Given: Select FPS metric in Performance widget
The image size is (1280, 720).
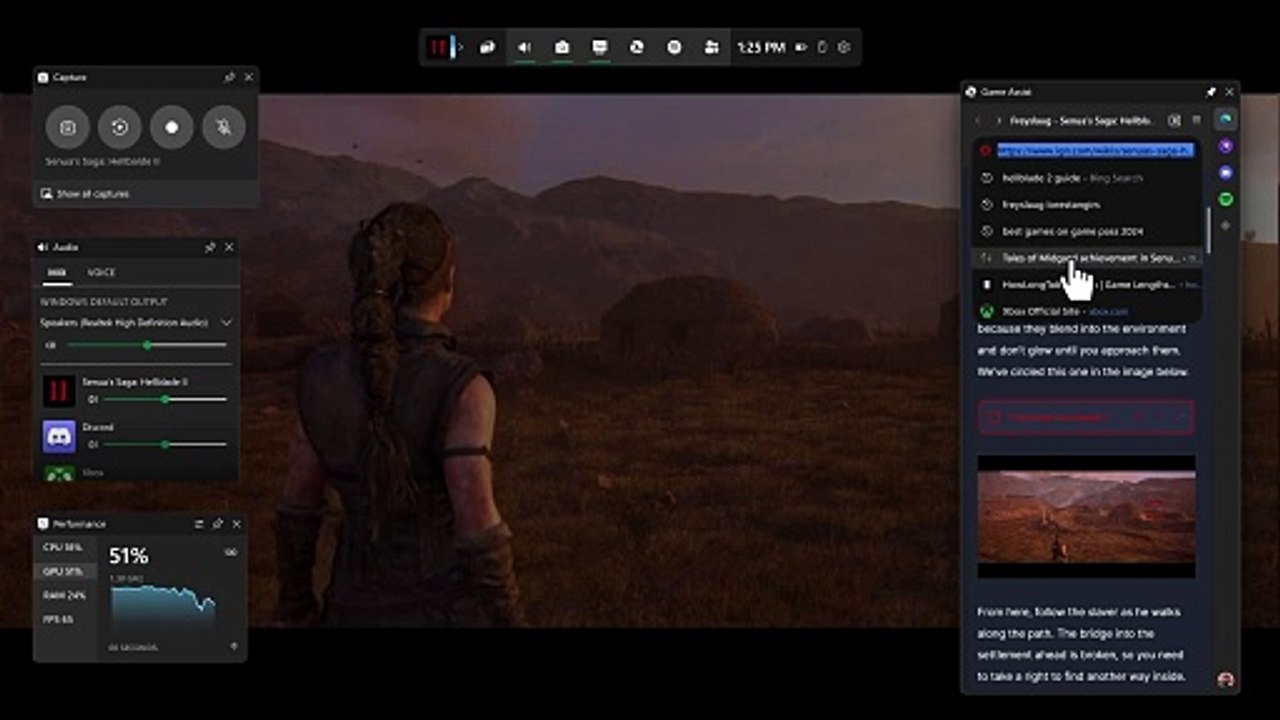Looking at the screenshot, I should (x=63, y=619).
